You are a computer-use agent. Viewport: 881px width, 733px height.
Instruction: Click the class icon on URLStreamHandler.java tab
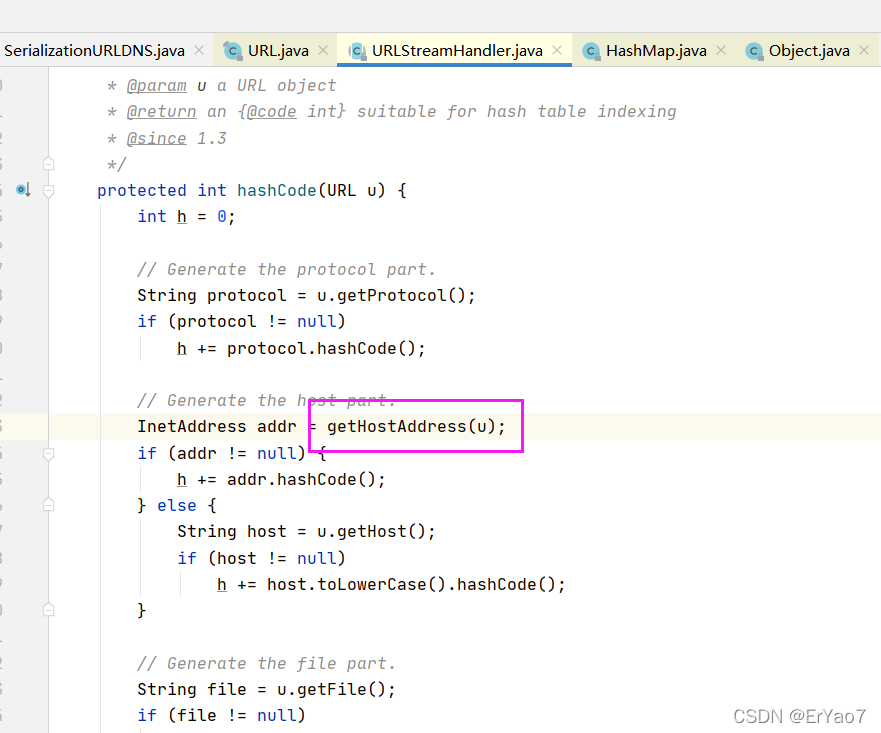coord(357,49)
